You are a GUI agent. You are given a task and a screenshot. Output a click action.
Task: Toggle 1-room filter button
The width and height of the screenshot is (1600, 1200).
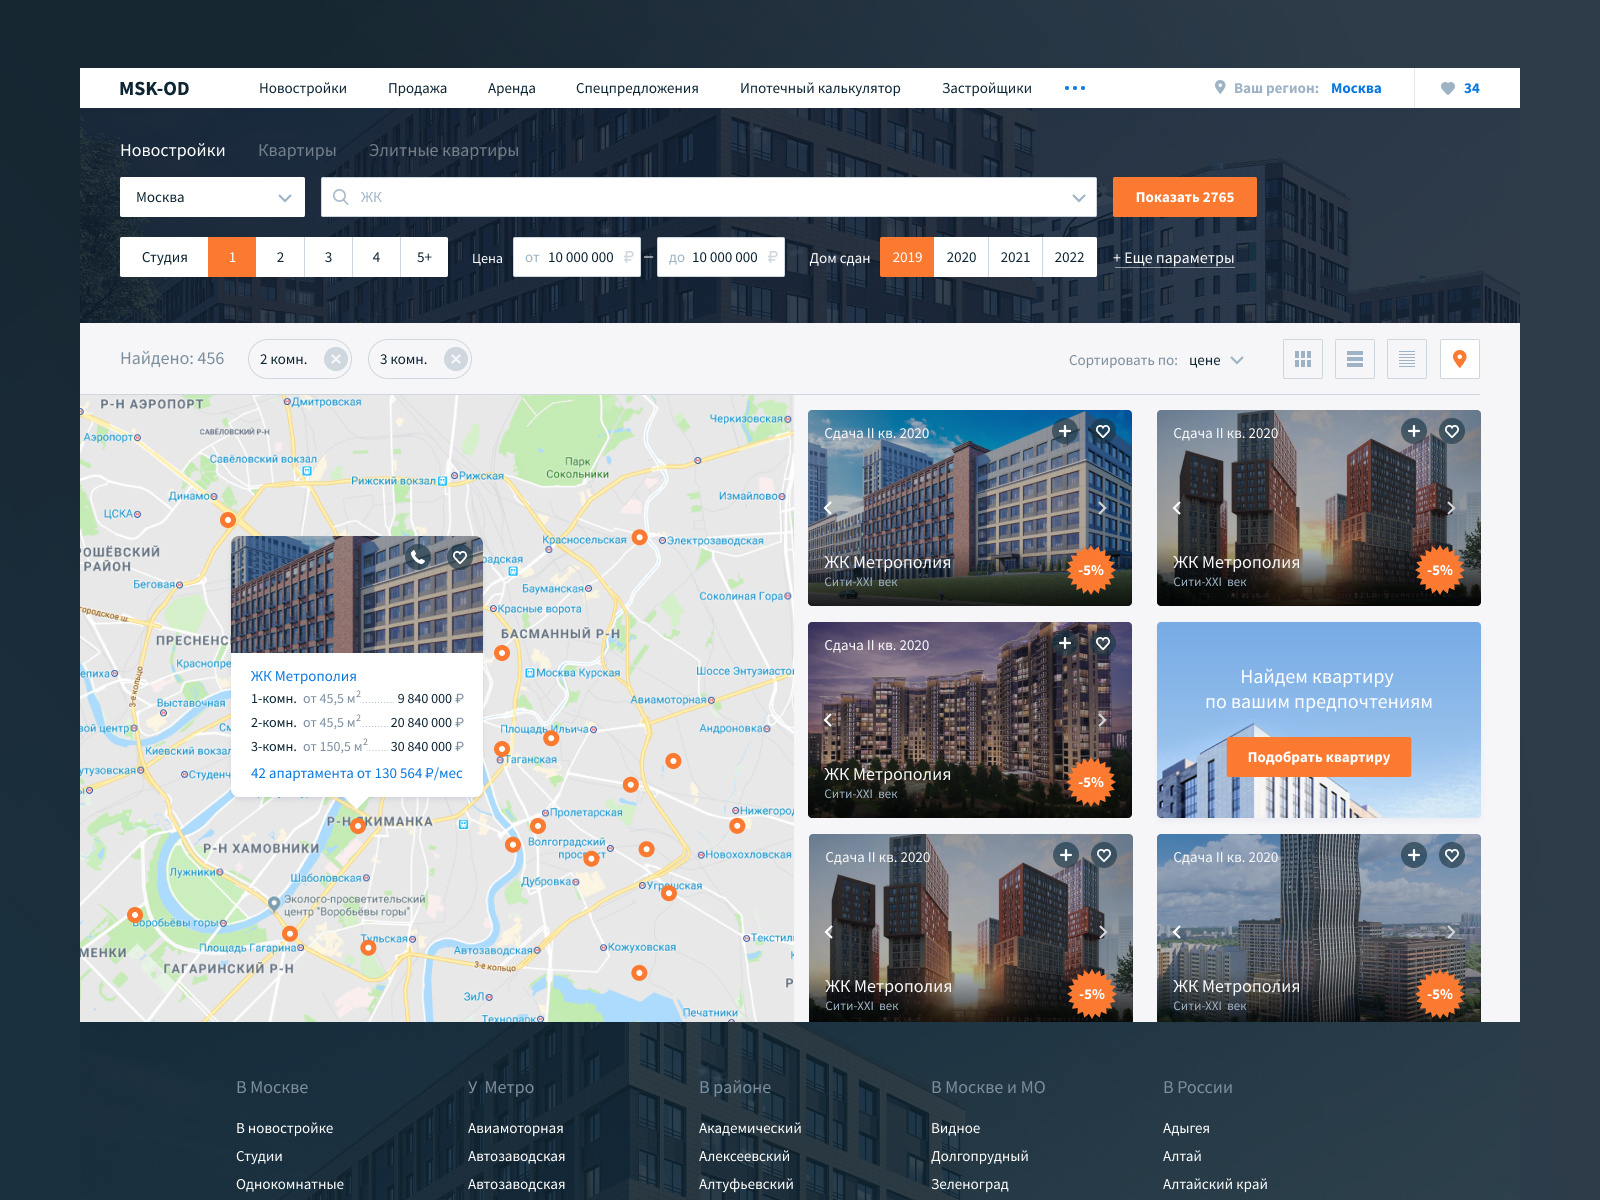232,257
